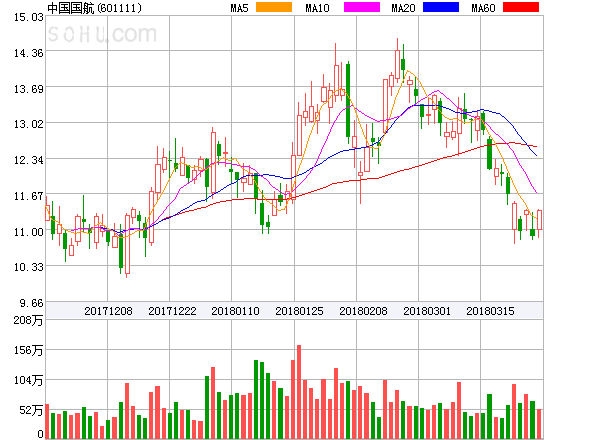Click the 20180315 date marker
Viewport: 600px width, 440px height.
(492, 311)
